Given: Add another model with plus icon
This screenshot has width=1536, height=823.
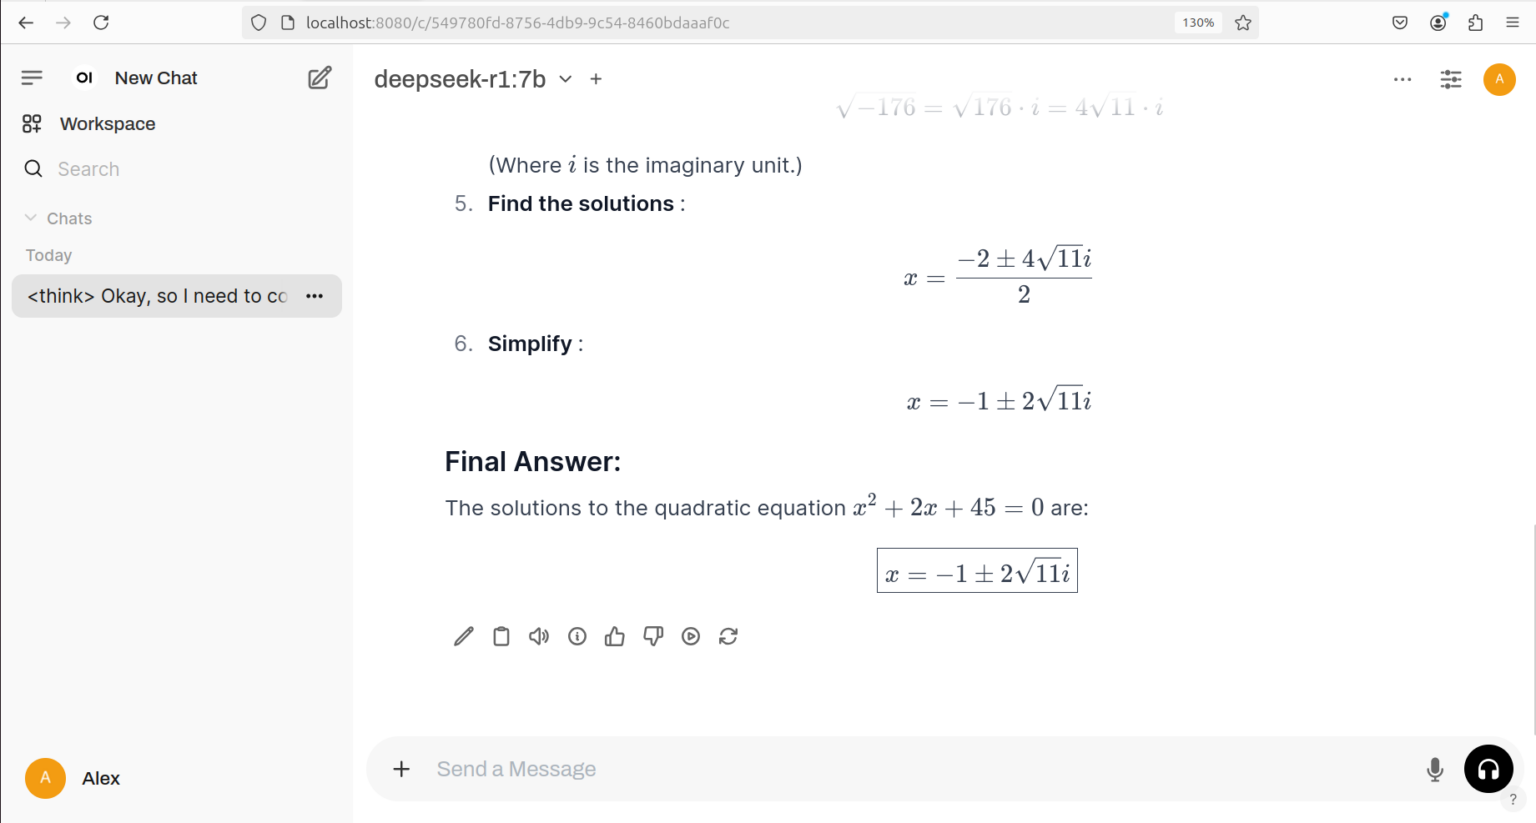Looking at the screenshot, I should tap(596, 79).
